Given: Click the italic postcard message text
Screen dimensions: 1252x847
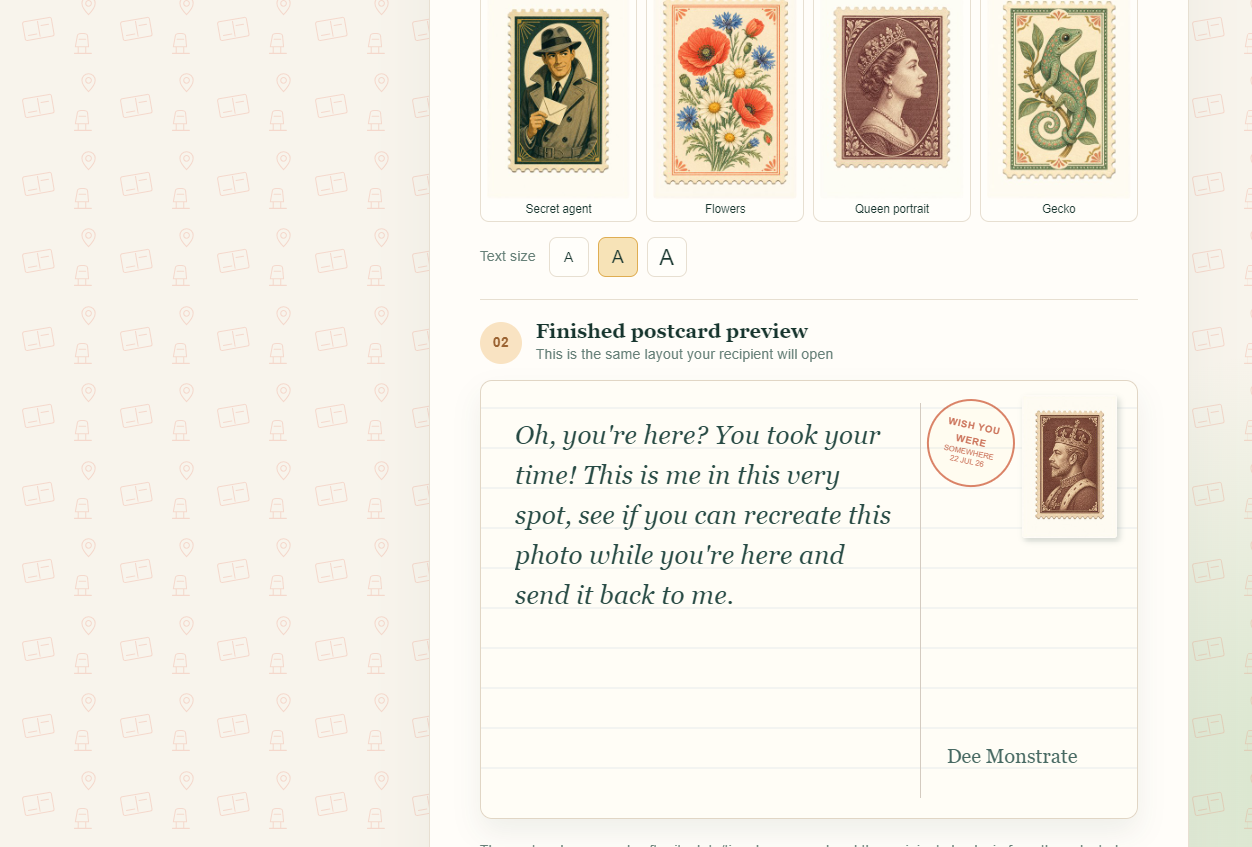Looking at the screenshot, I should (703, 515).
